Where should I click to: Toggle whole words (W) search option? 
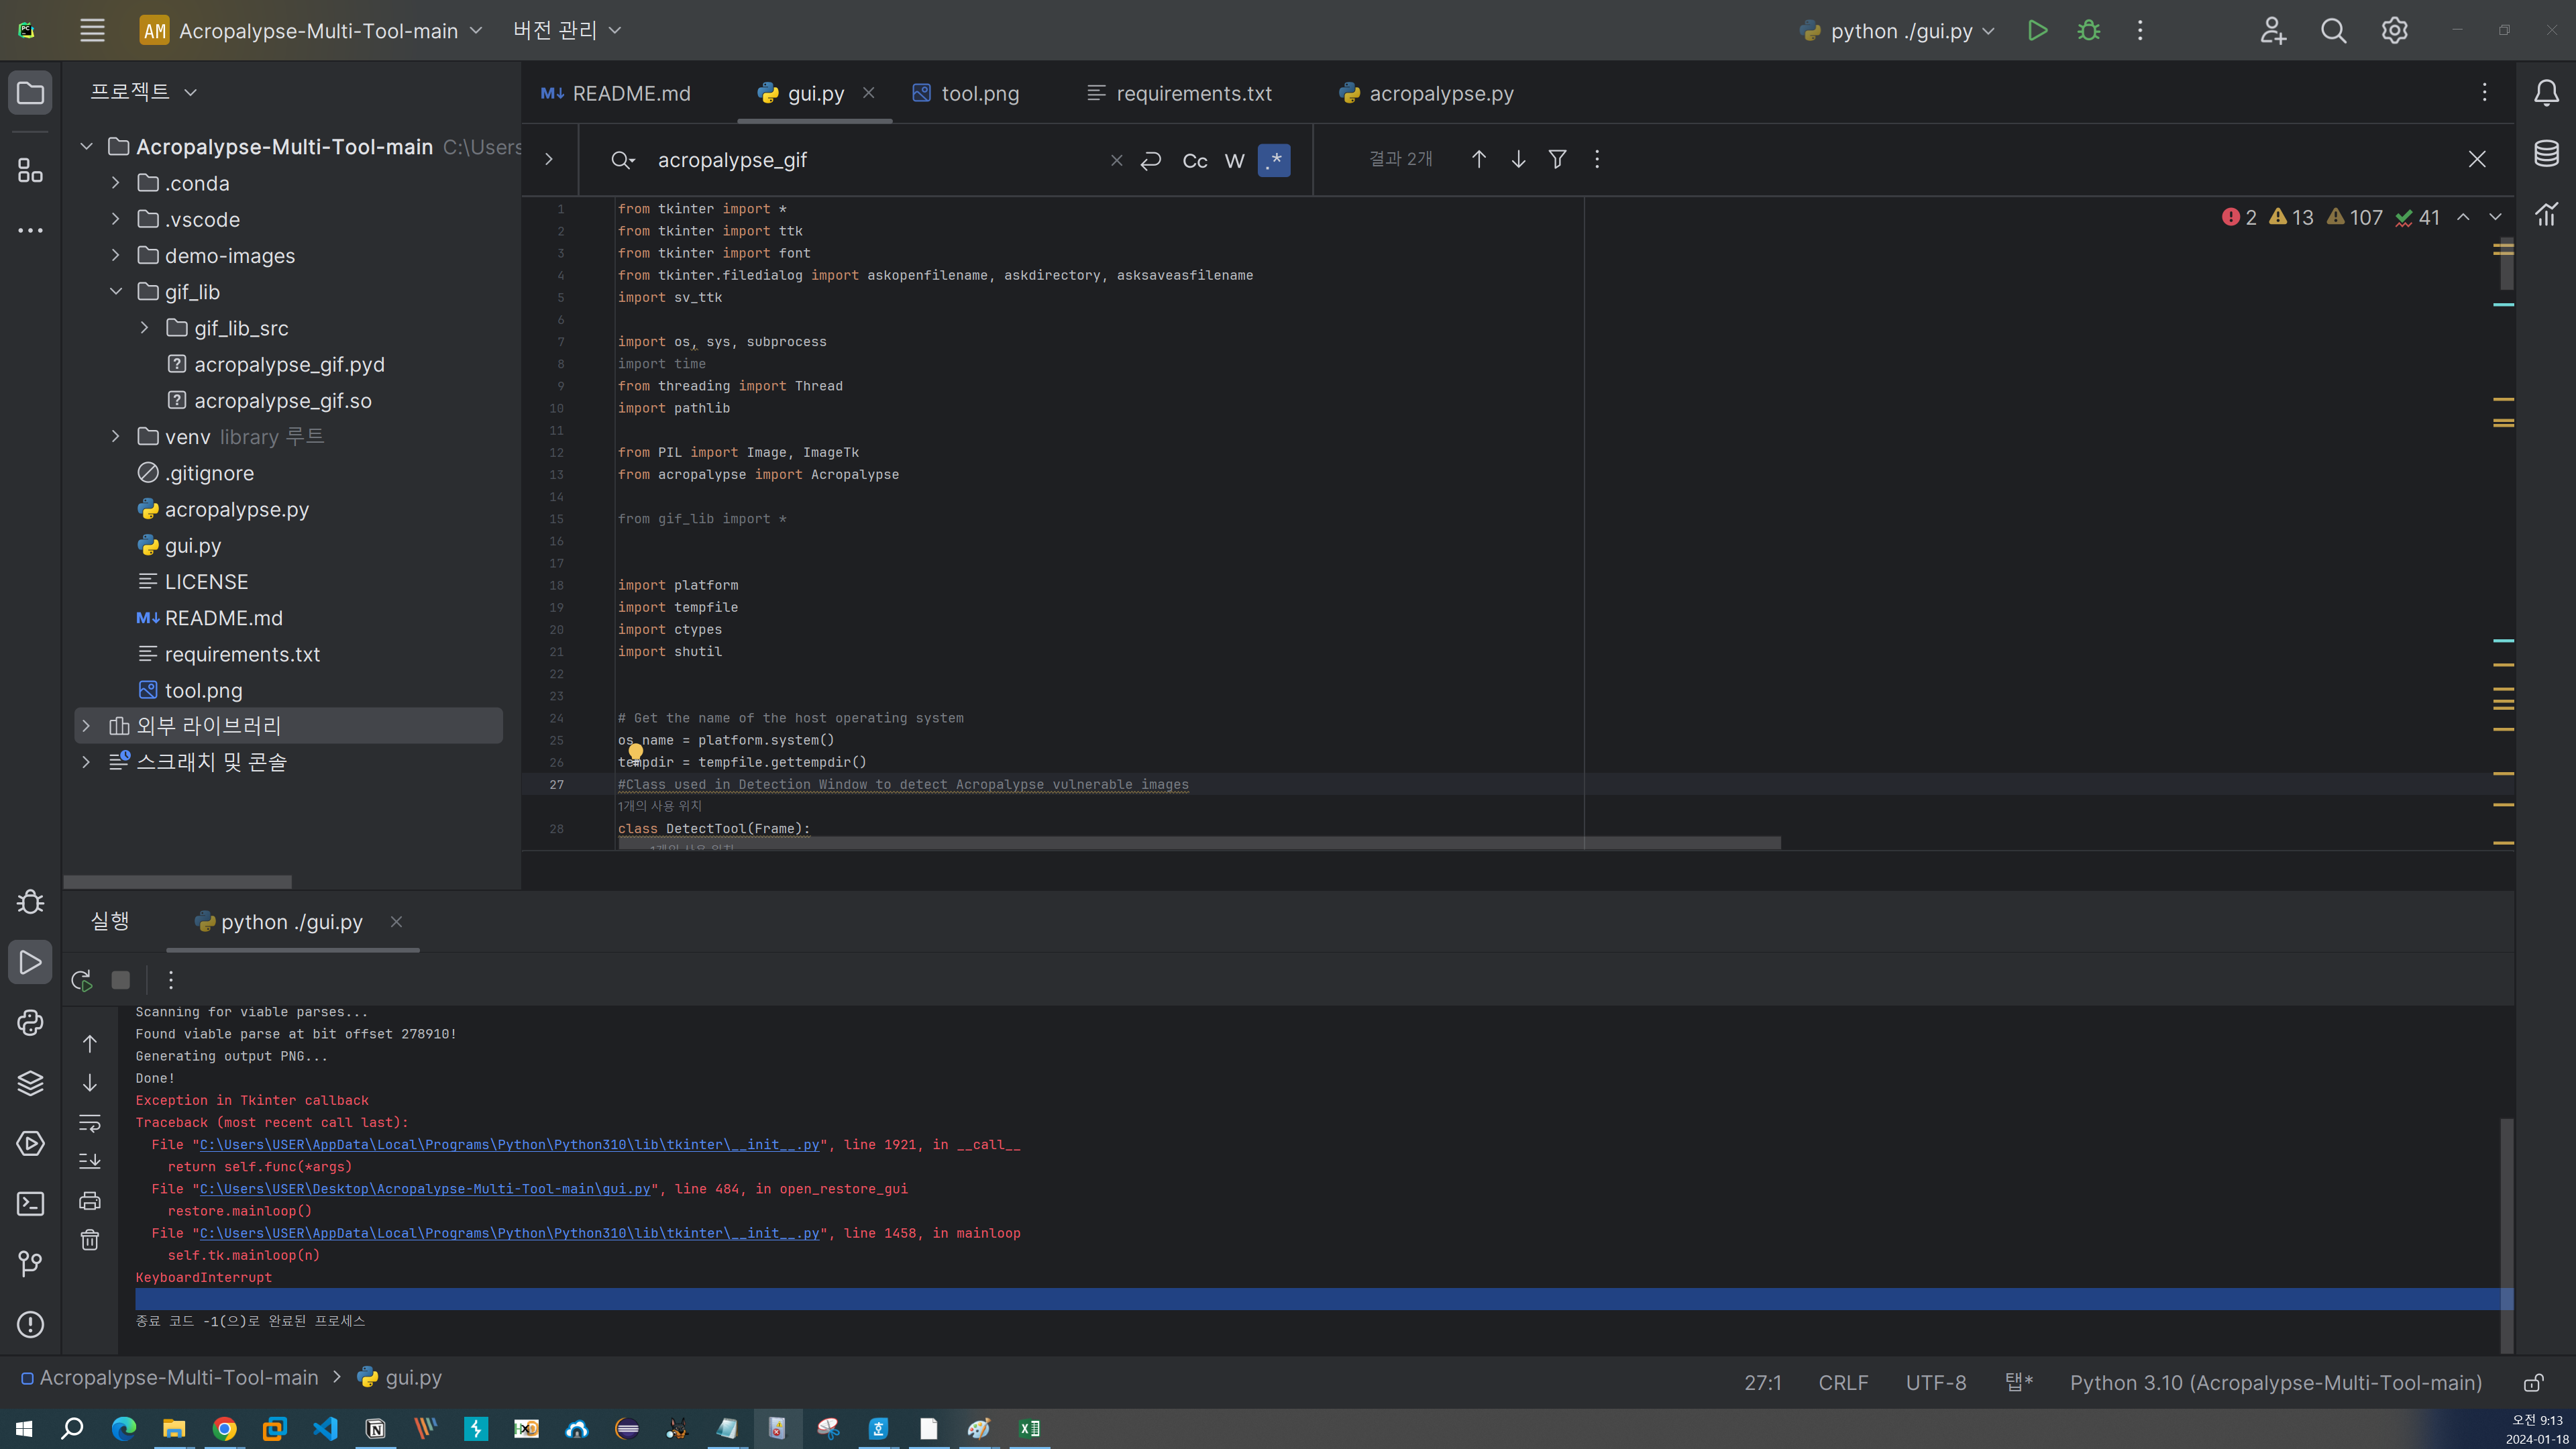(x=1234, y=160)
